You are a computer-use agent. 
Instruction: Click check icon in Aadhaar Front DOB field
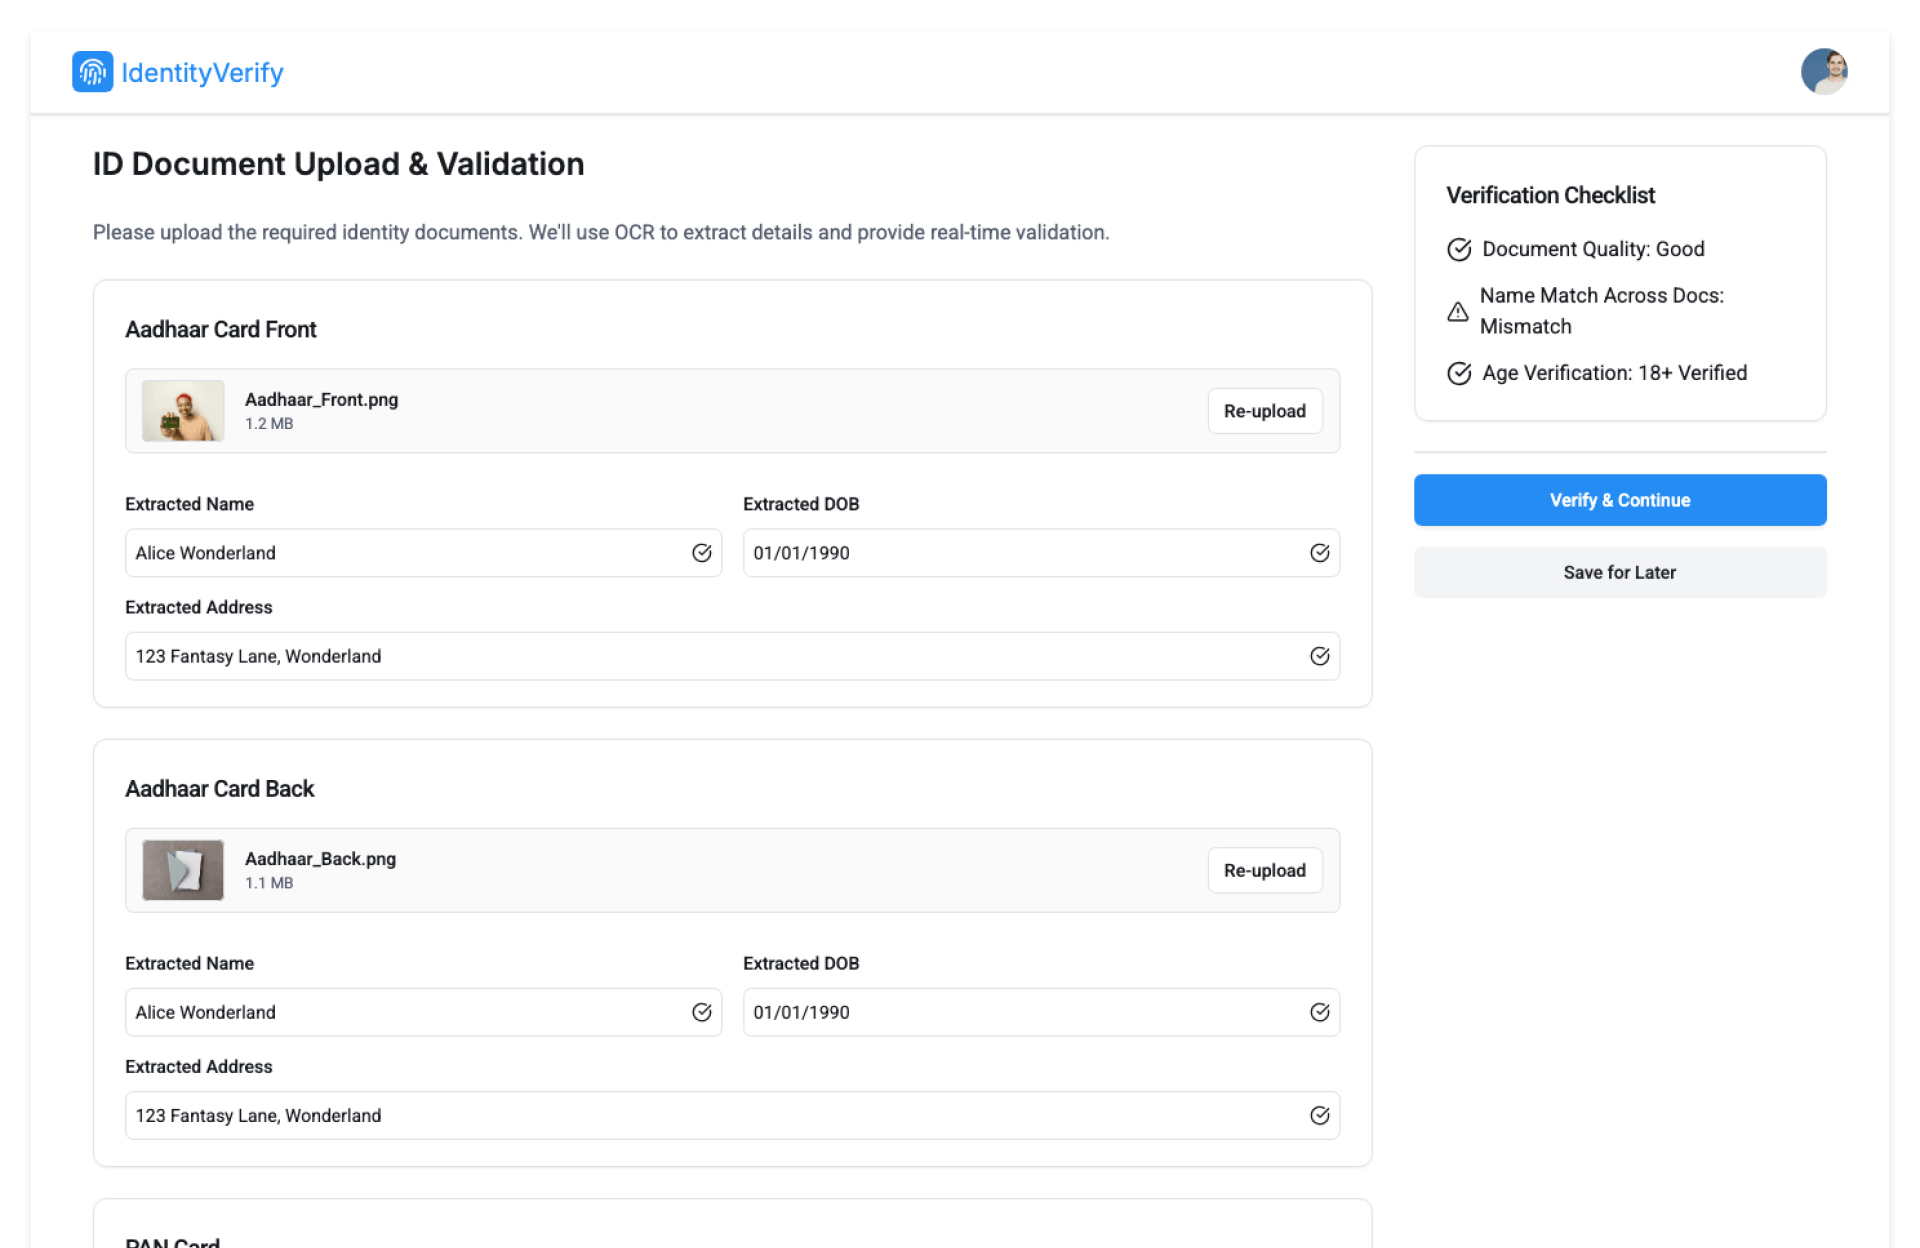[x=1319, y=553]
